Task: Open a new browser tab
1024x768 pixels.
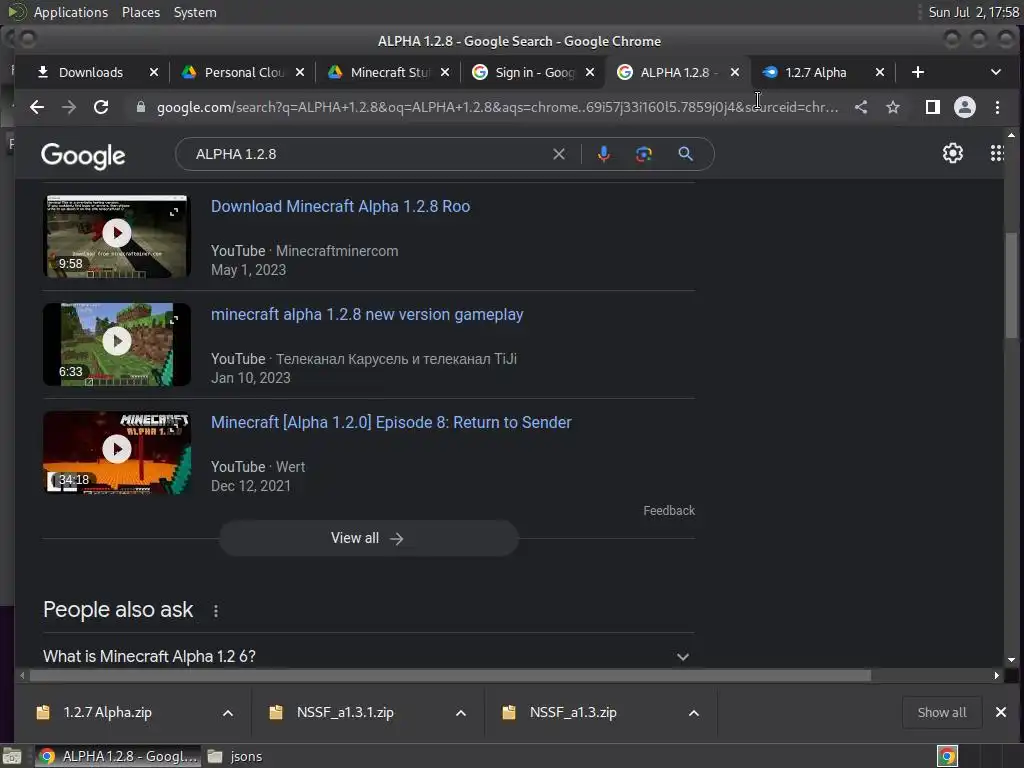Action: click(x=918, y=72)
